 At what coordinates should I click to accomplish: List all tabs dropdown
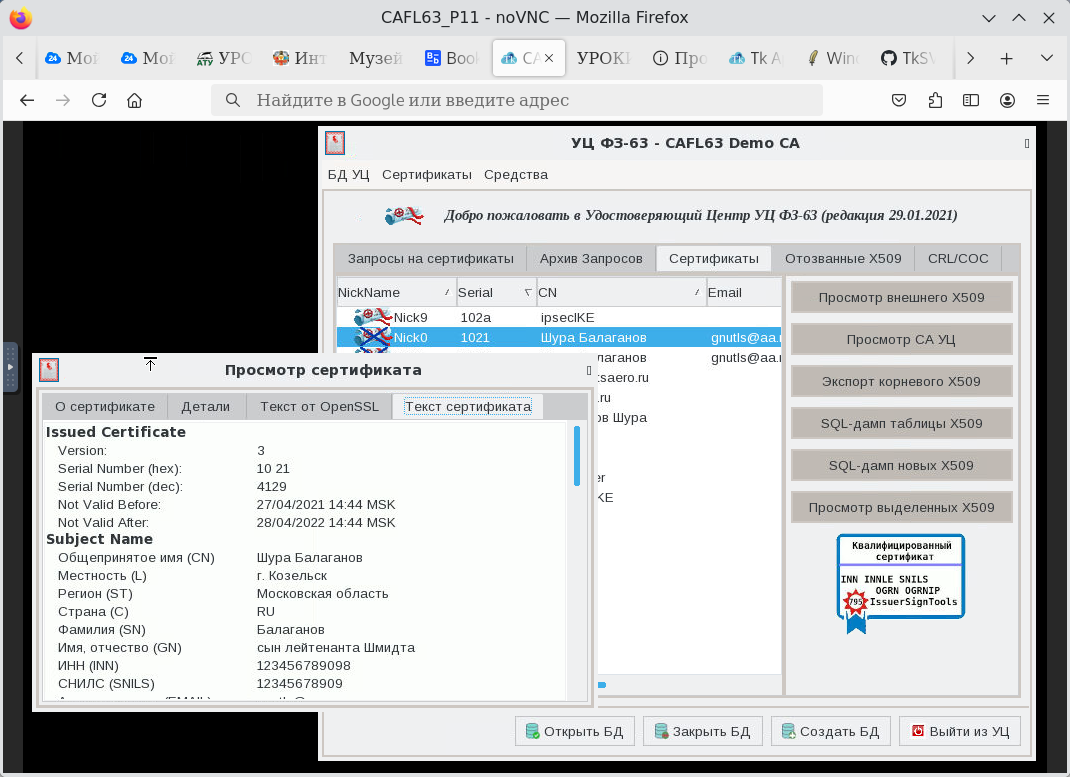tap(1047, 59)
